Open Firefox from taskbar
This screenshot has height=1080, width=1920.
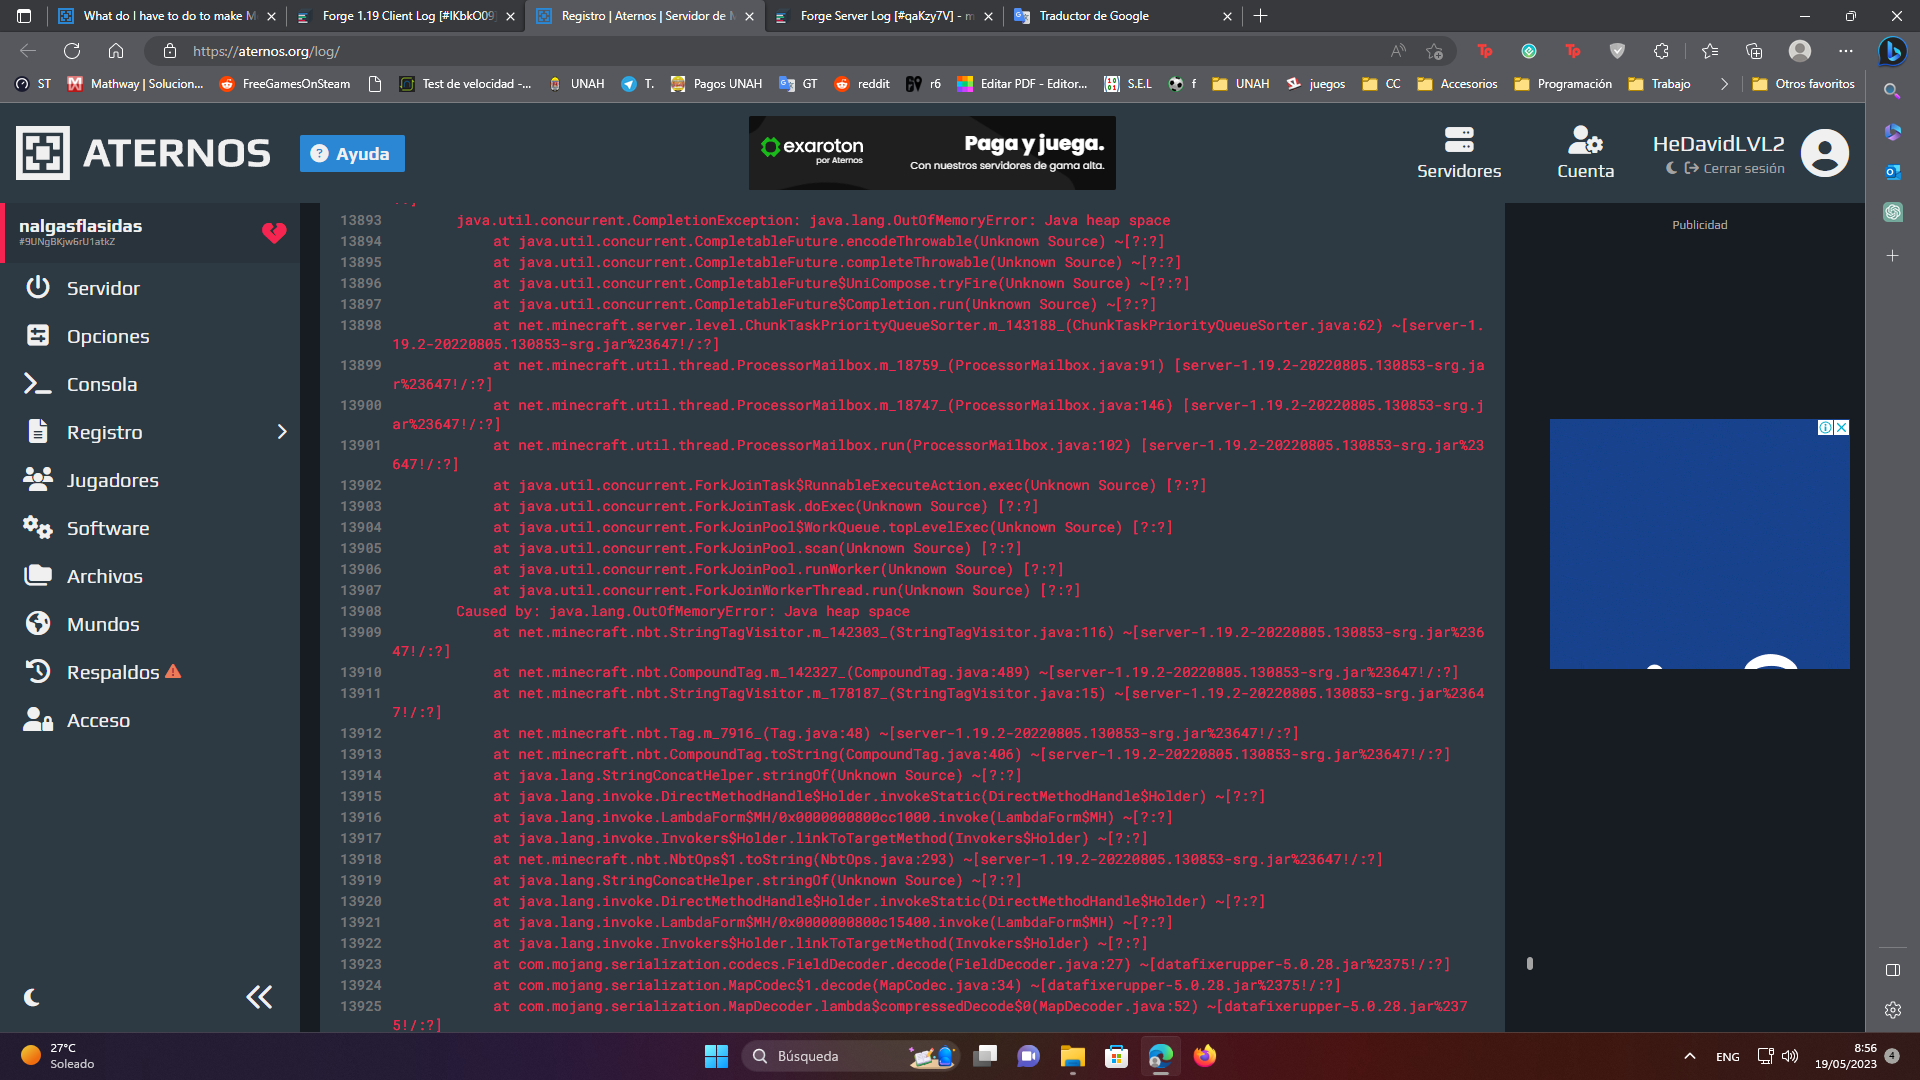1204,1056
